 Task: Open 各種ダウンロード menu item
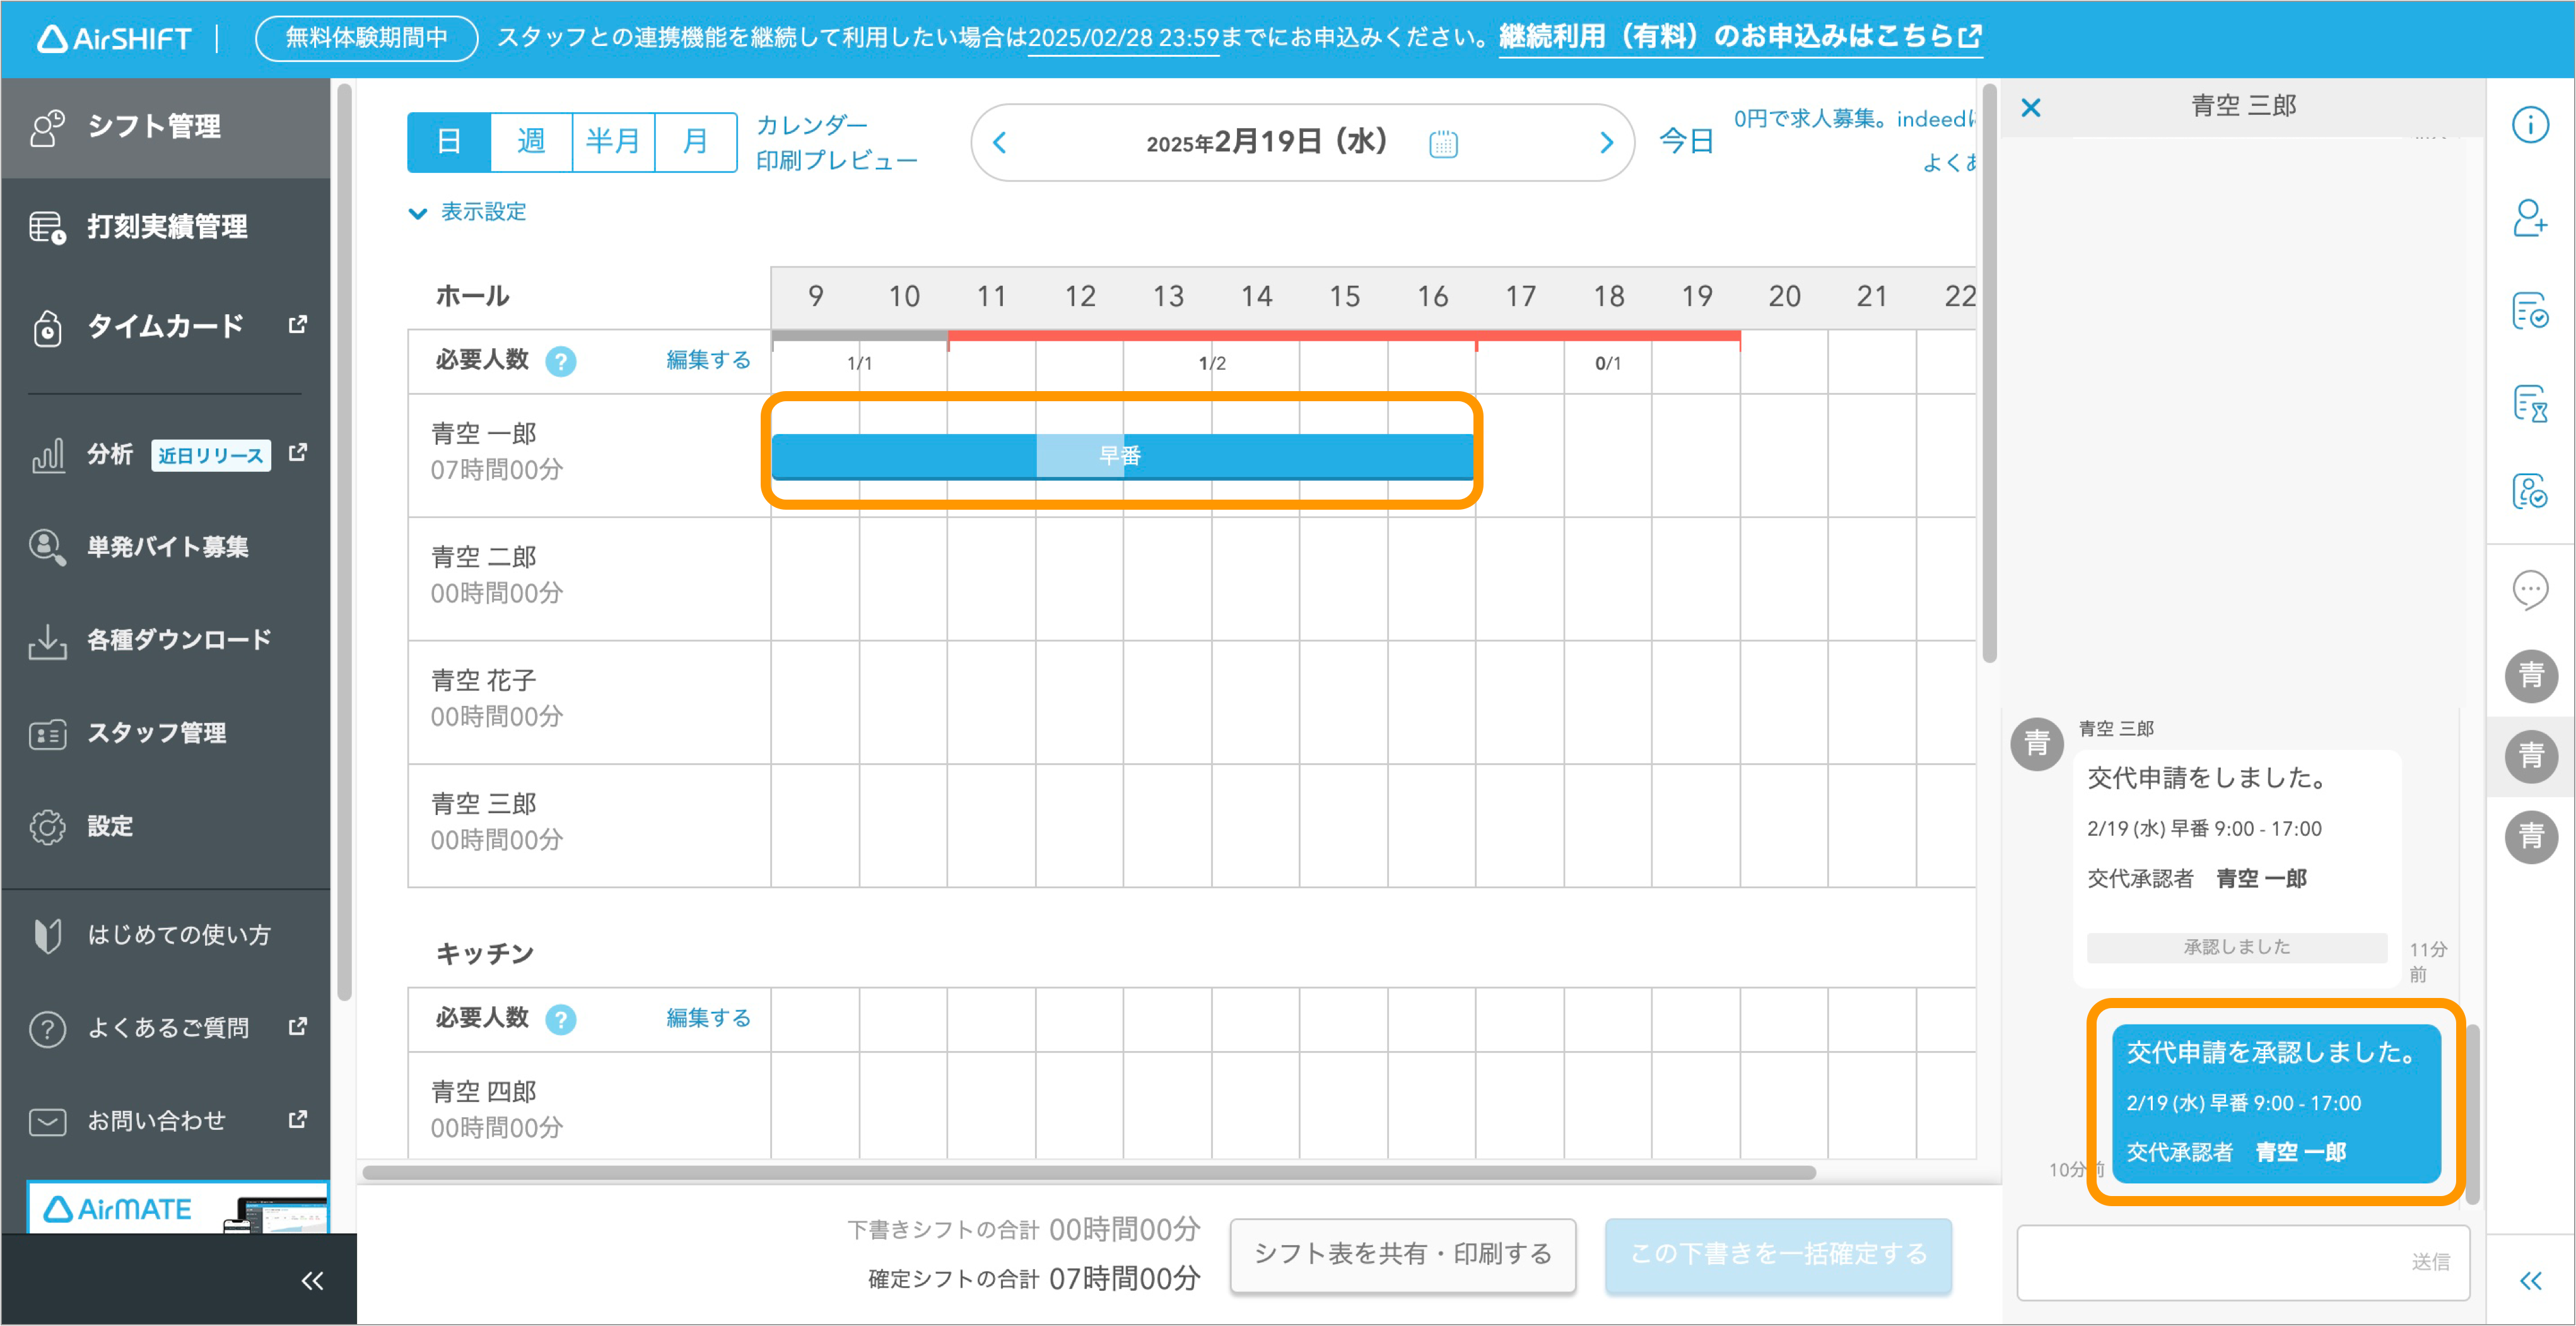(x=166, y=640)
